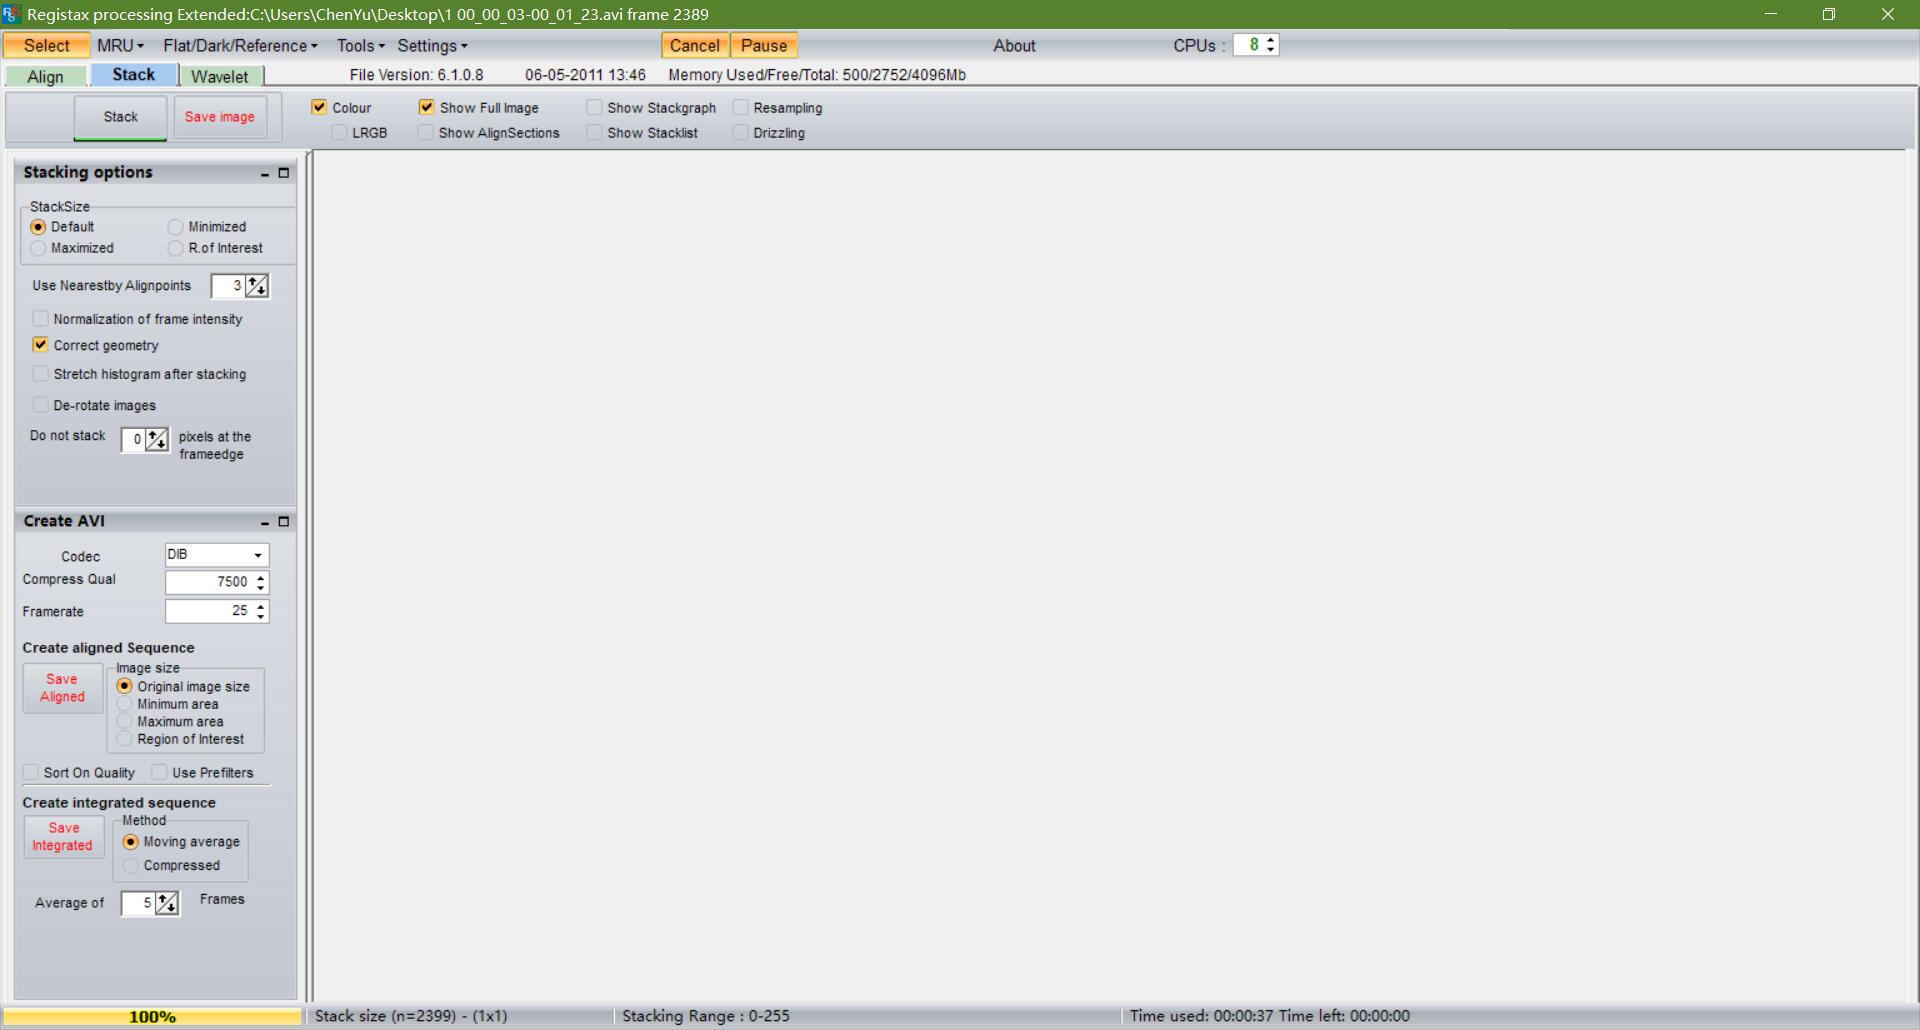Enable Sort On Quality checkbox
Image resolution: width=1920 pixels, height=1030 pixels.
31,772
